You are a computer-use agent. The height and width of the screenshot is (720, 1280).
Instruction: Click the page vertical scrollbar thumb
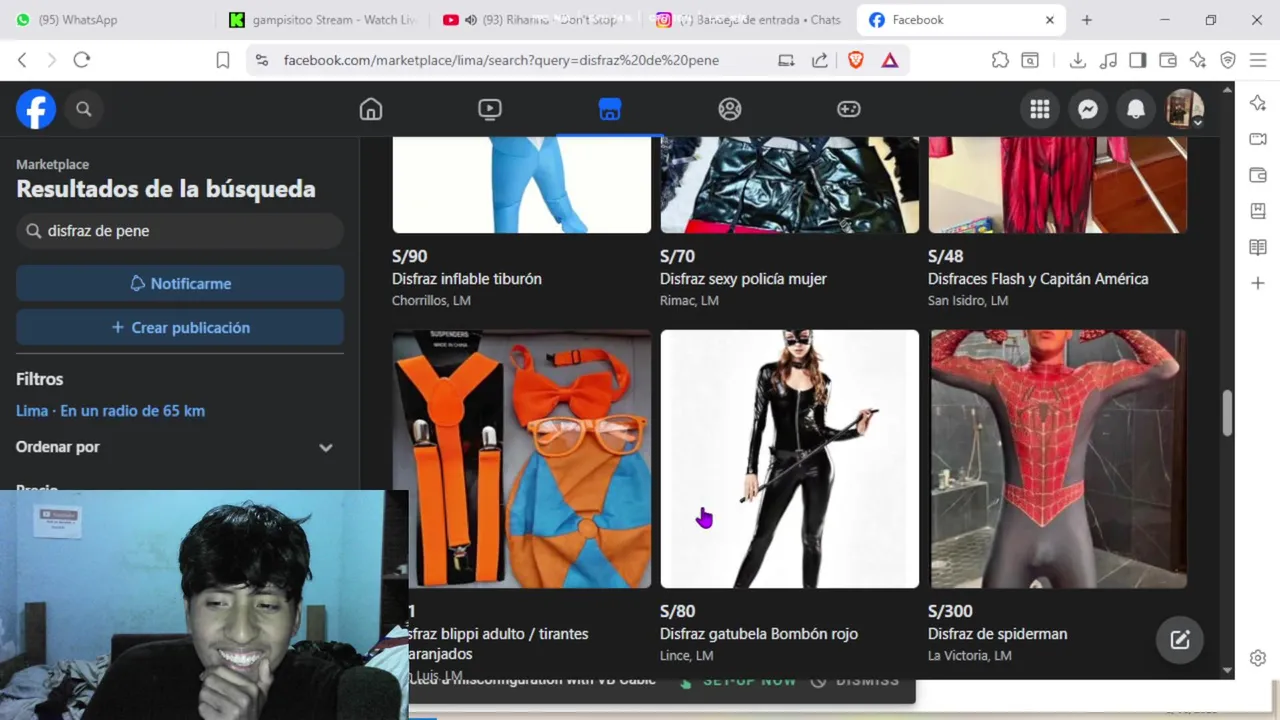coord(1227,413)
